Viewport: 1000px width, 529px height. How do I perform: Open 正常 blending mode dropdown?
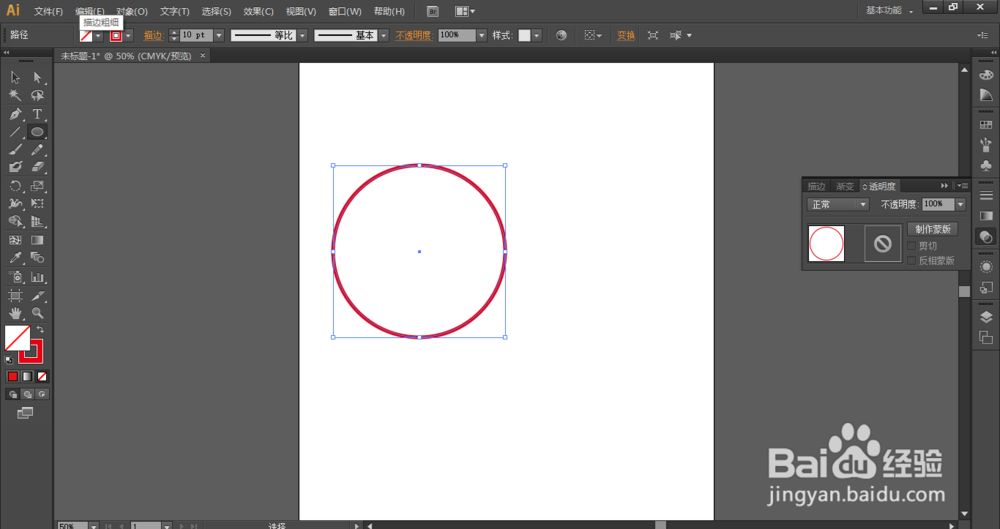tap(838, 204)
